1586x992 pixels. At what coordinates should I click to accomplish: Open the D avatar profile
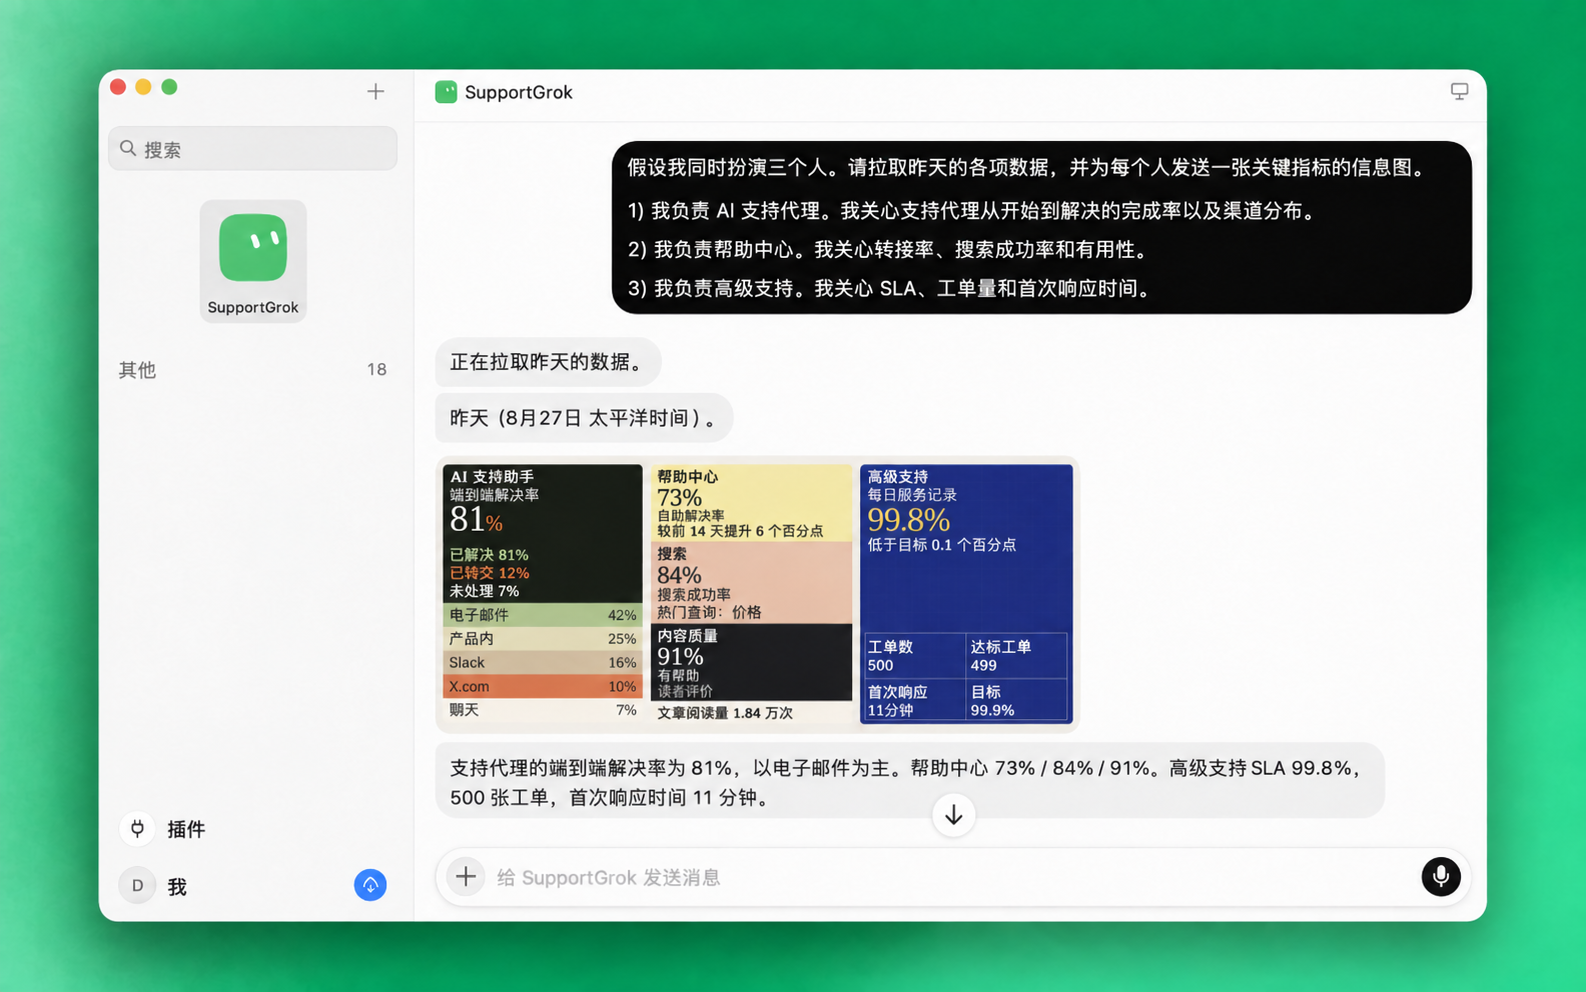[137, 885]
